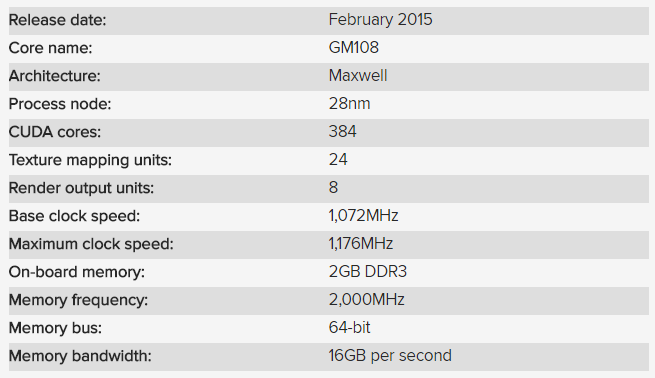Select the 1,072MHz base clock value
This screenshot has width=655, height=378.
click(363, 216)
